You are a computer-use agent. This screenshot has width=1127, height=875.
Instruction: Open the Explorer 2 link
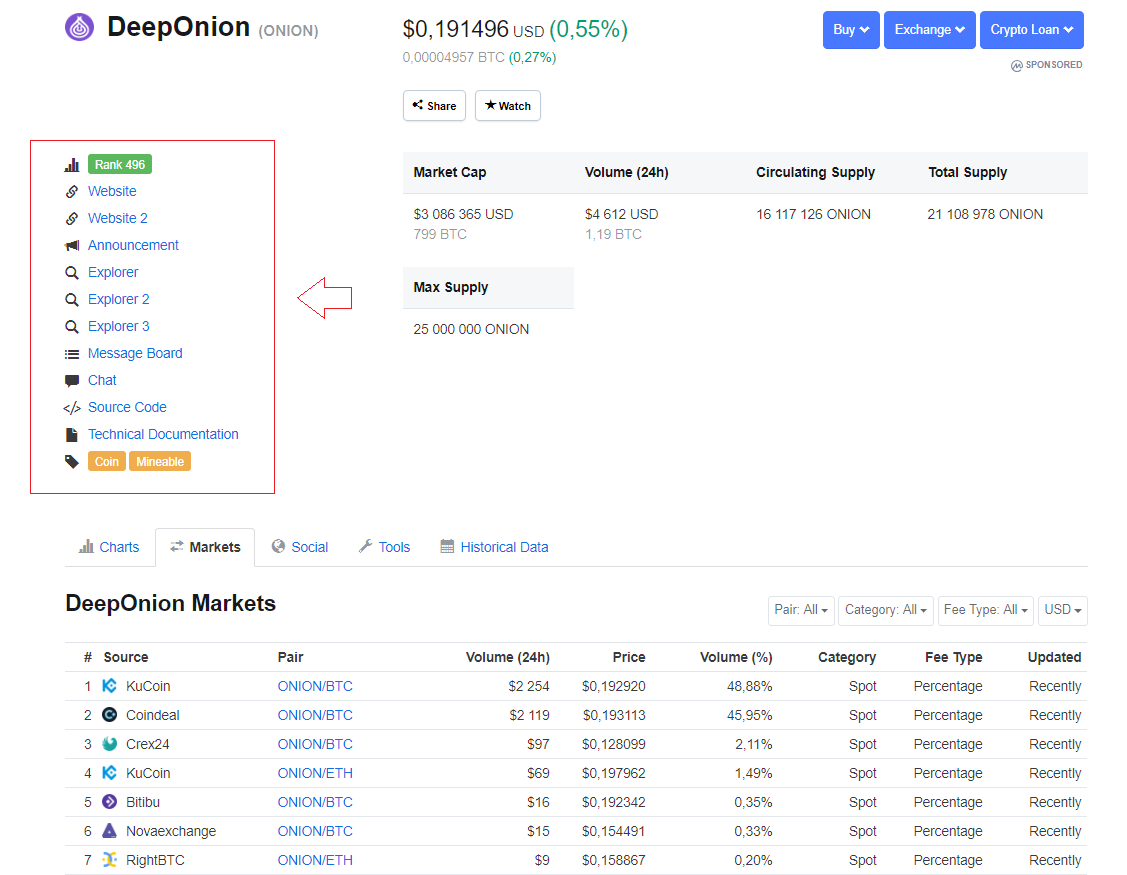pos(119,299)
